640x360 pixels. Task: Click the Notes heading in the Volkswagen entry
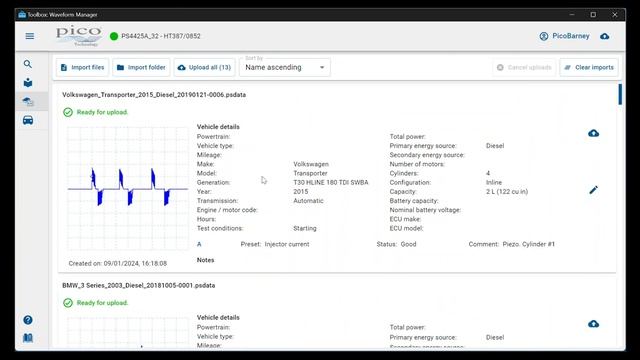click(205, 260)
